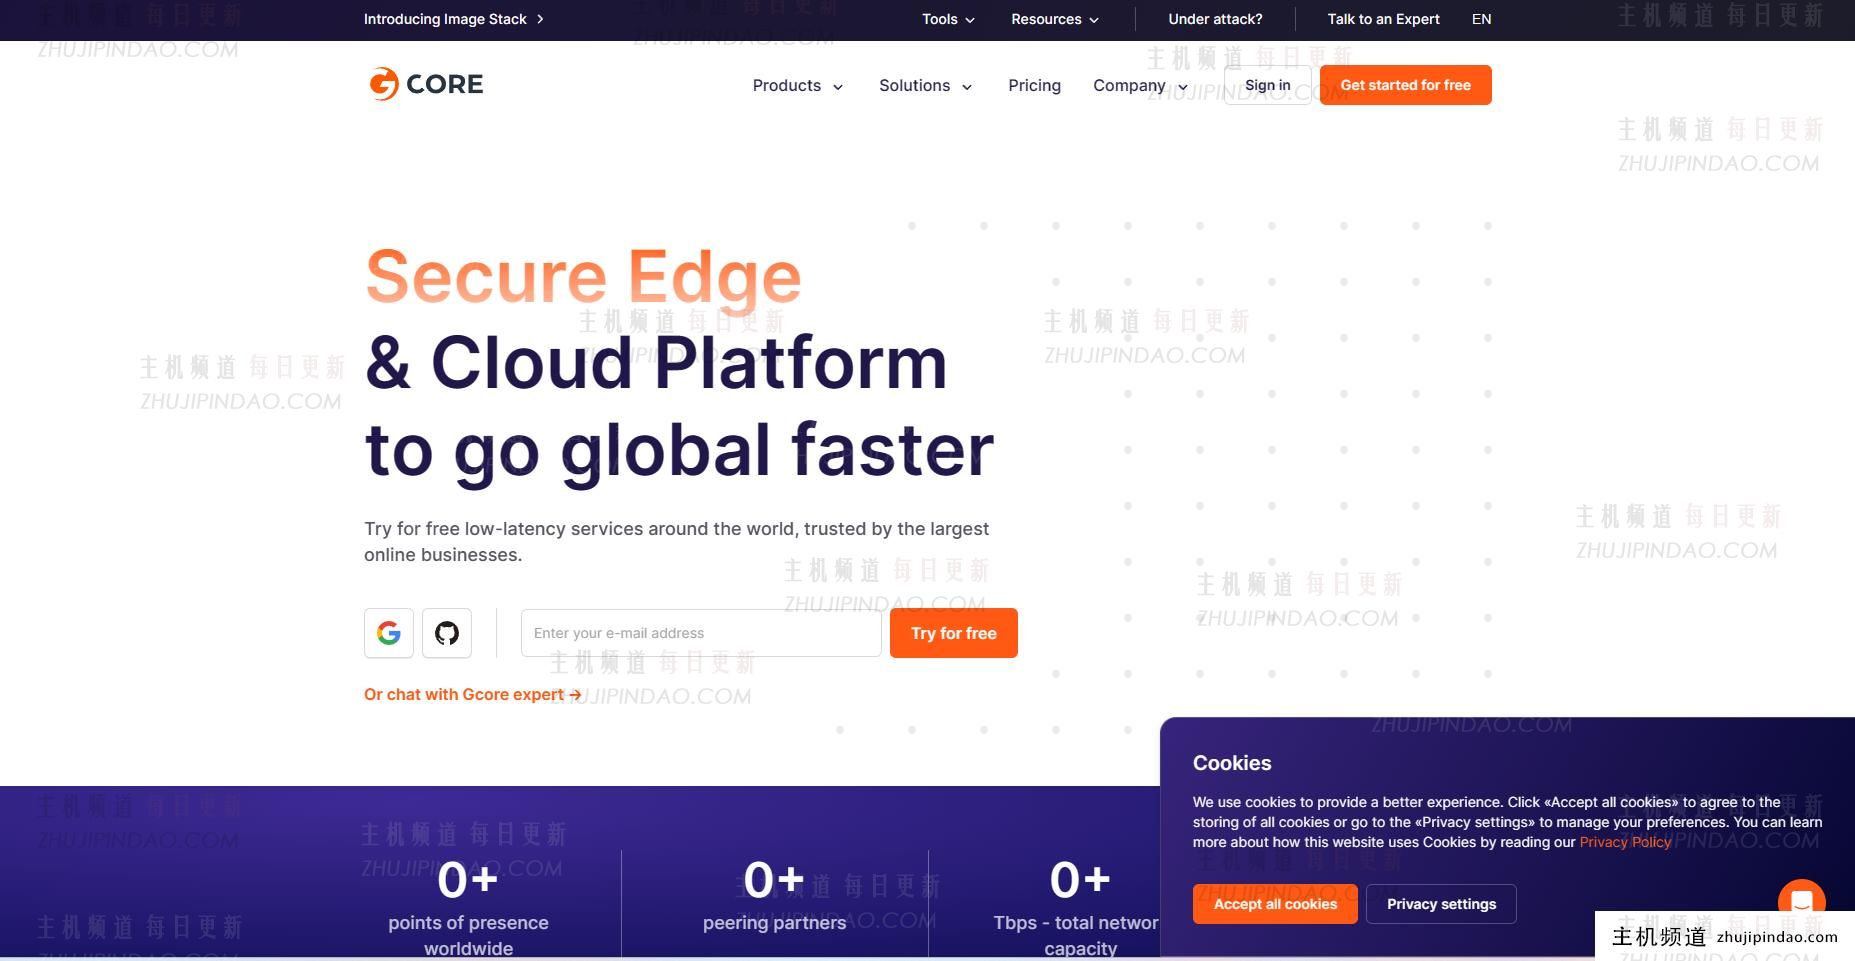Open Or chat with Gcore expert
1855x961 pixels.
tap(473, 694)
